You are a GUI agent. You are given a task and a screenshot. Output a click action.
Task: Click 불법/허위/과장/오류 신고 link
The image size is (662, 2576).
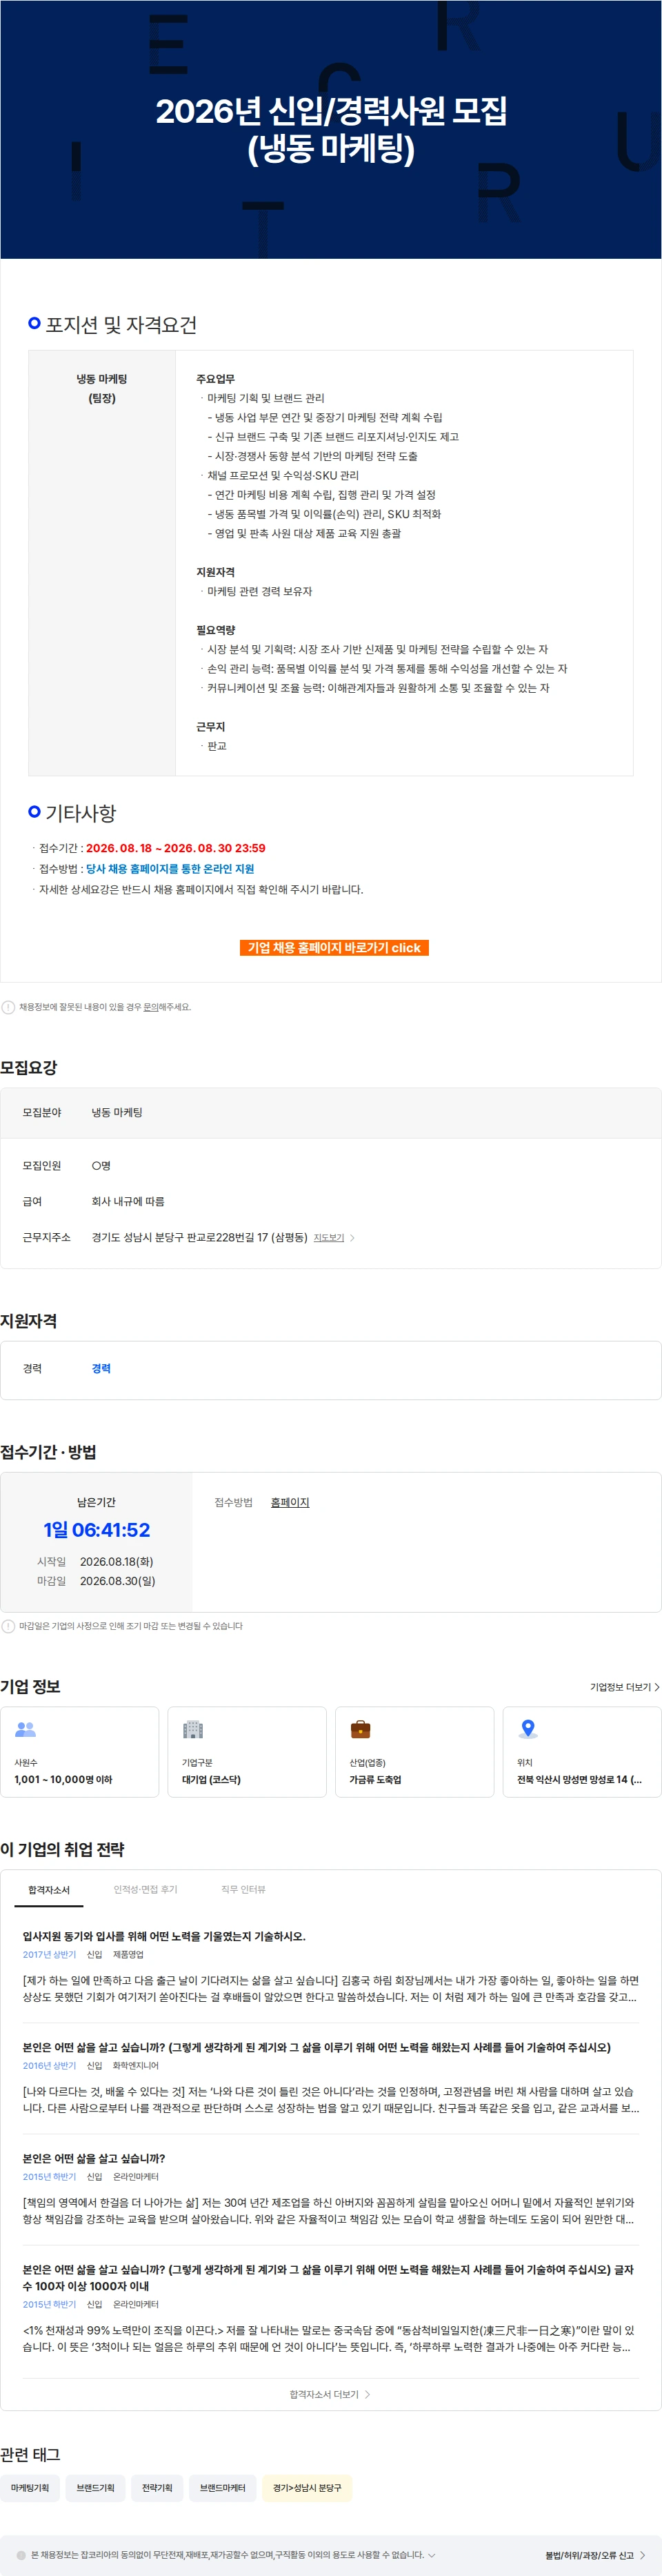click(x=595, y=2555)
